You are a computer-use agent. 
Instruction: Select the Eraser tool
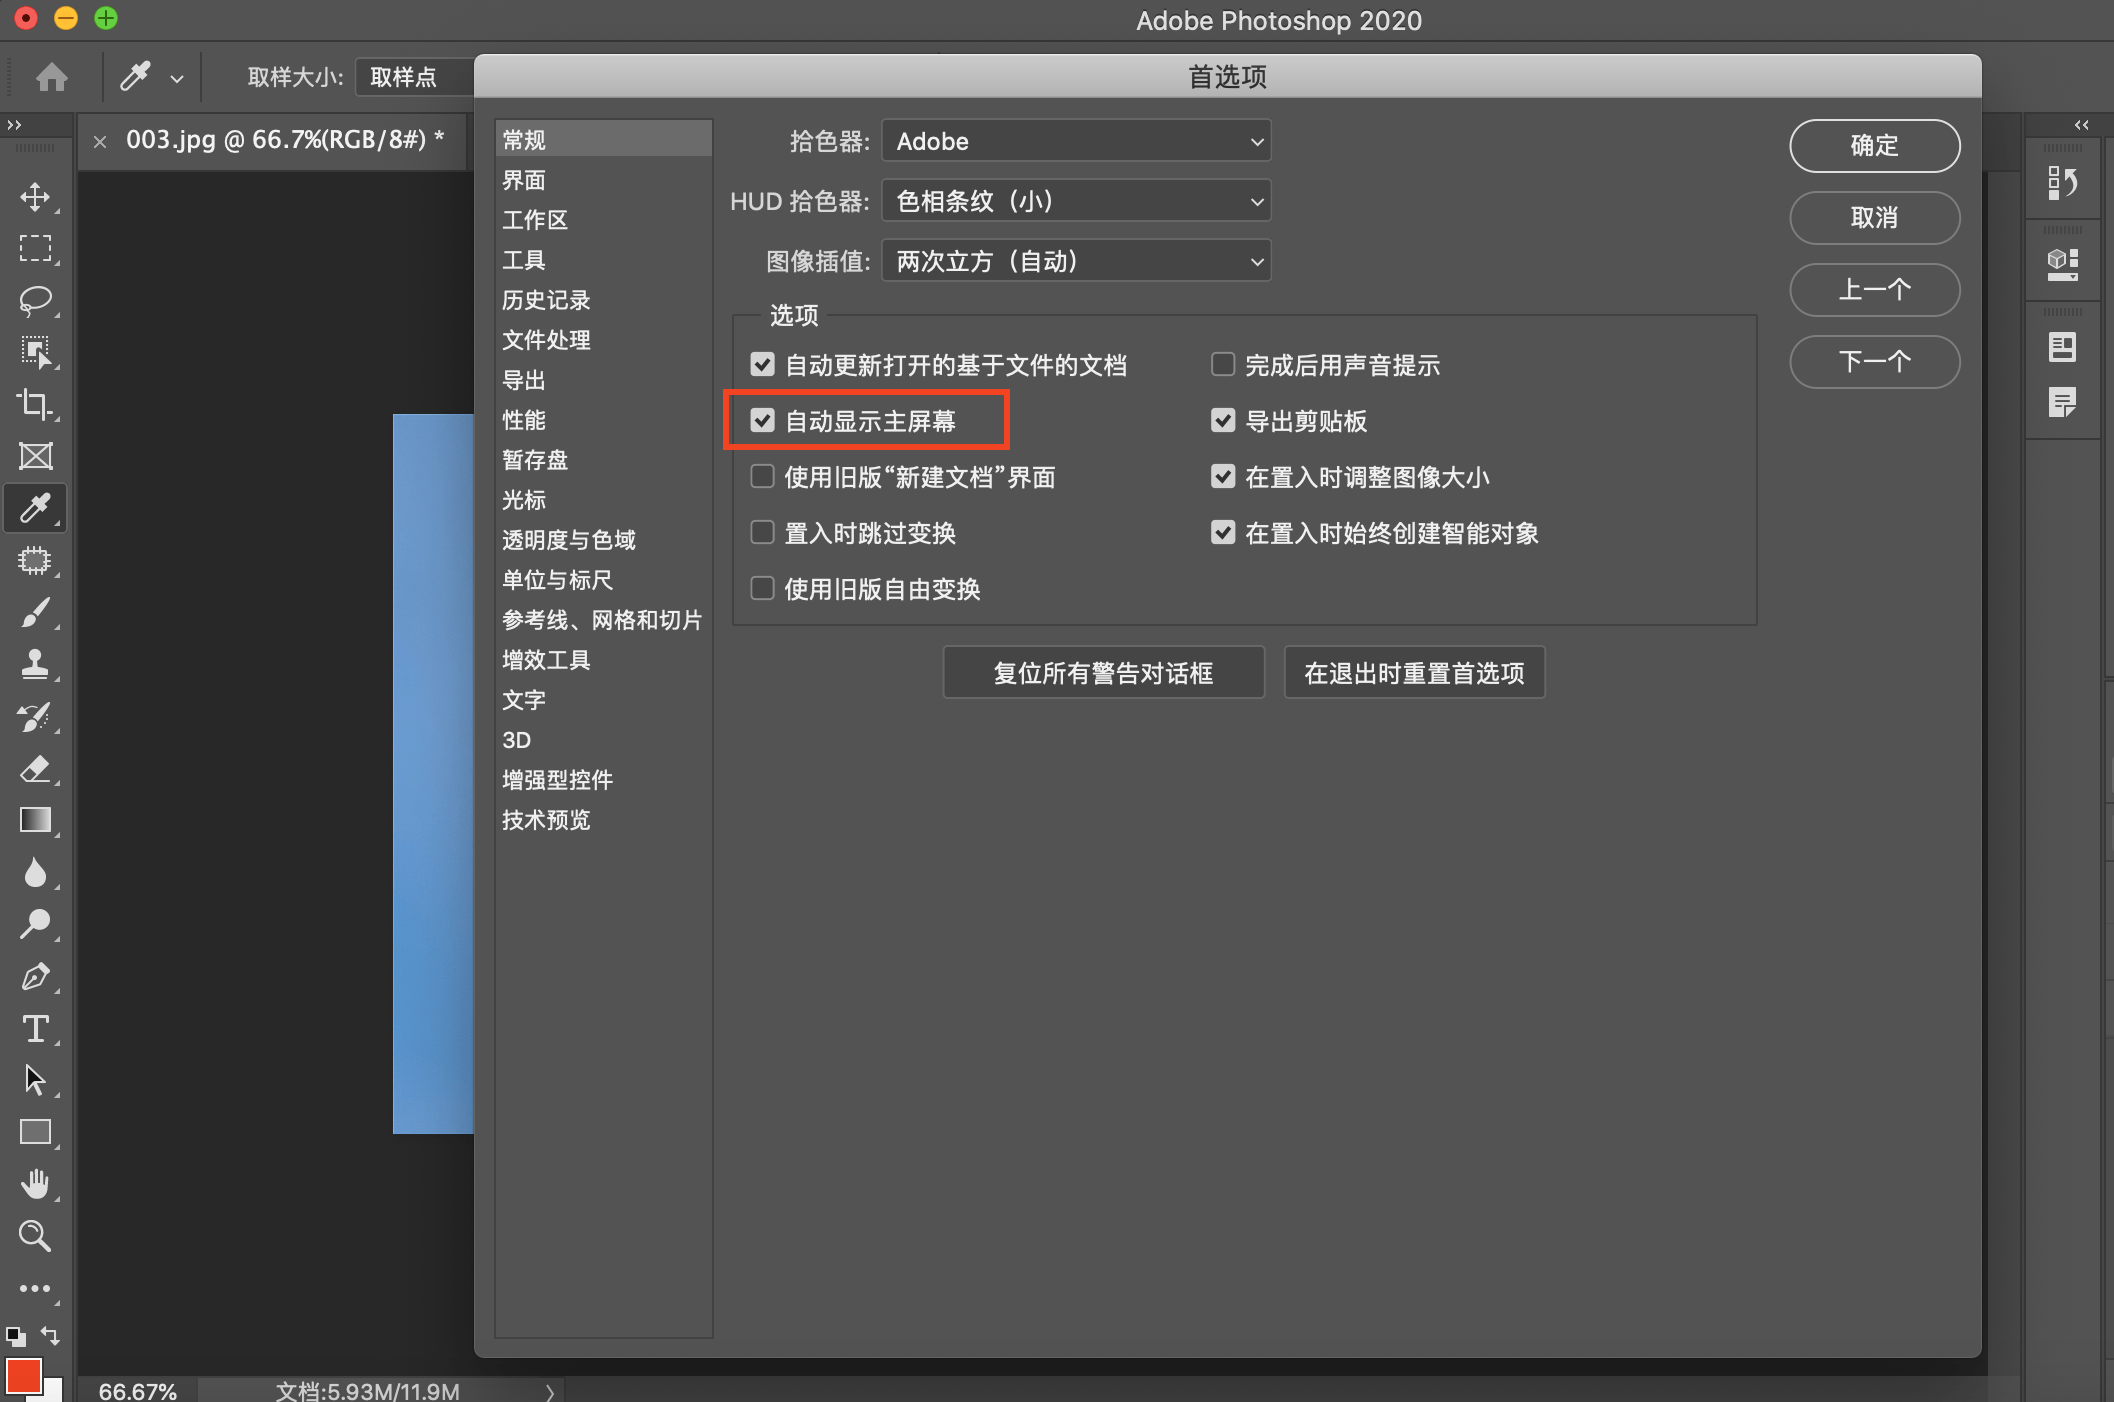tap(35, 768)
